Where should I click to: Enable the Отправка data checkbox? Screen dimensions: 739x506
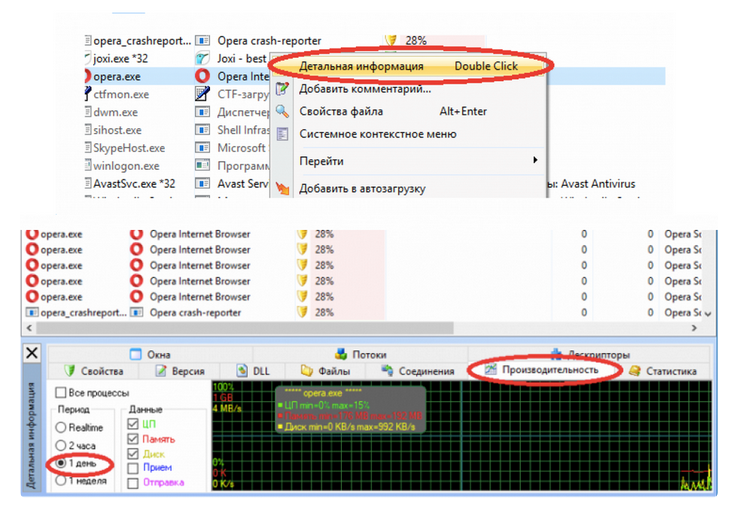tap(133, 483)
